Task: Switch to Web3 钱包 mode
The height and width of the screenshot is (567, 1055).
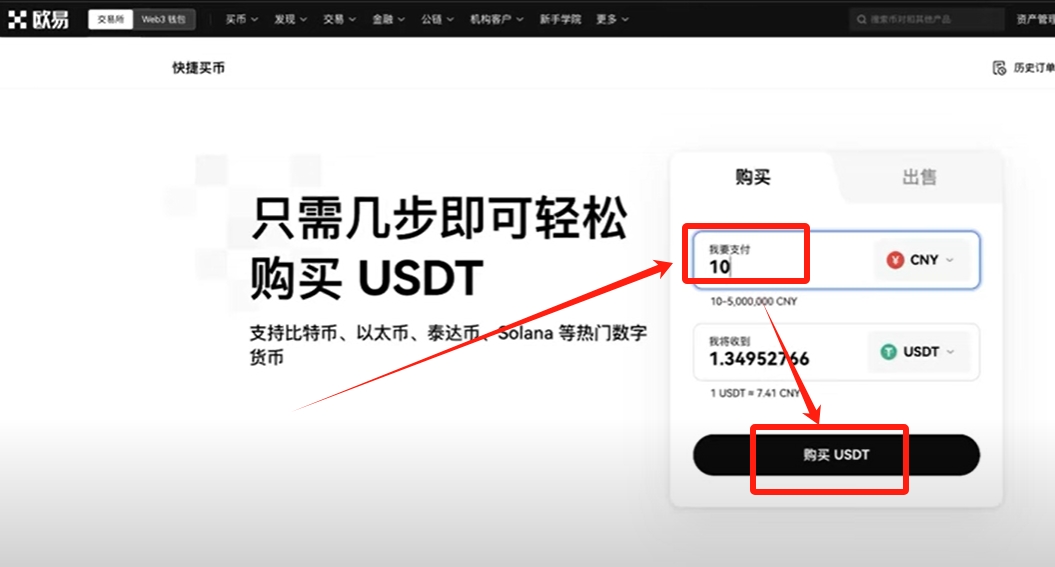Action: [163, 20]
